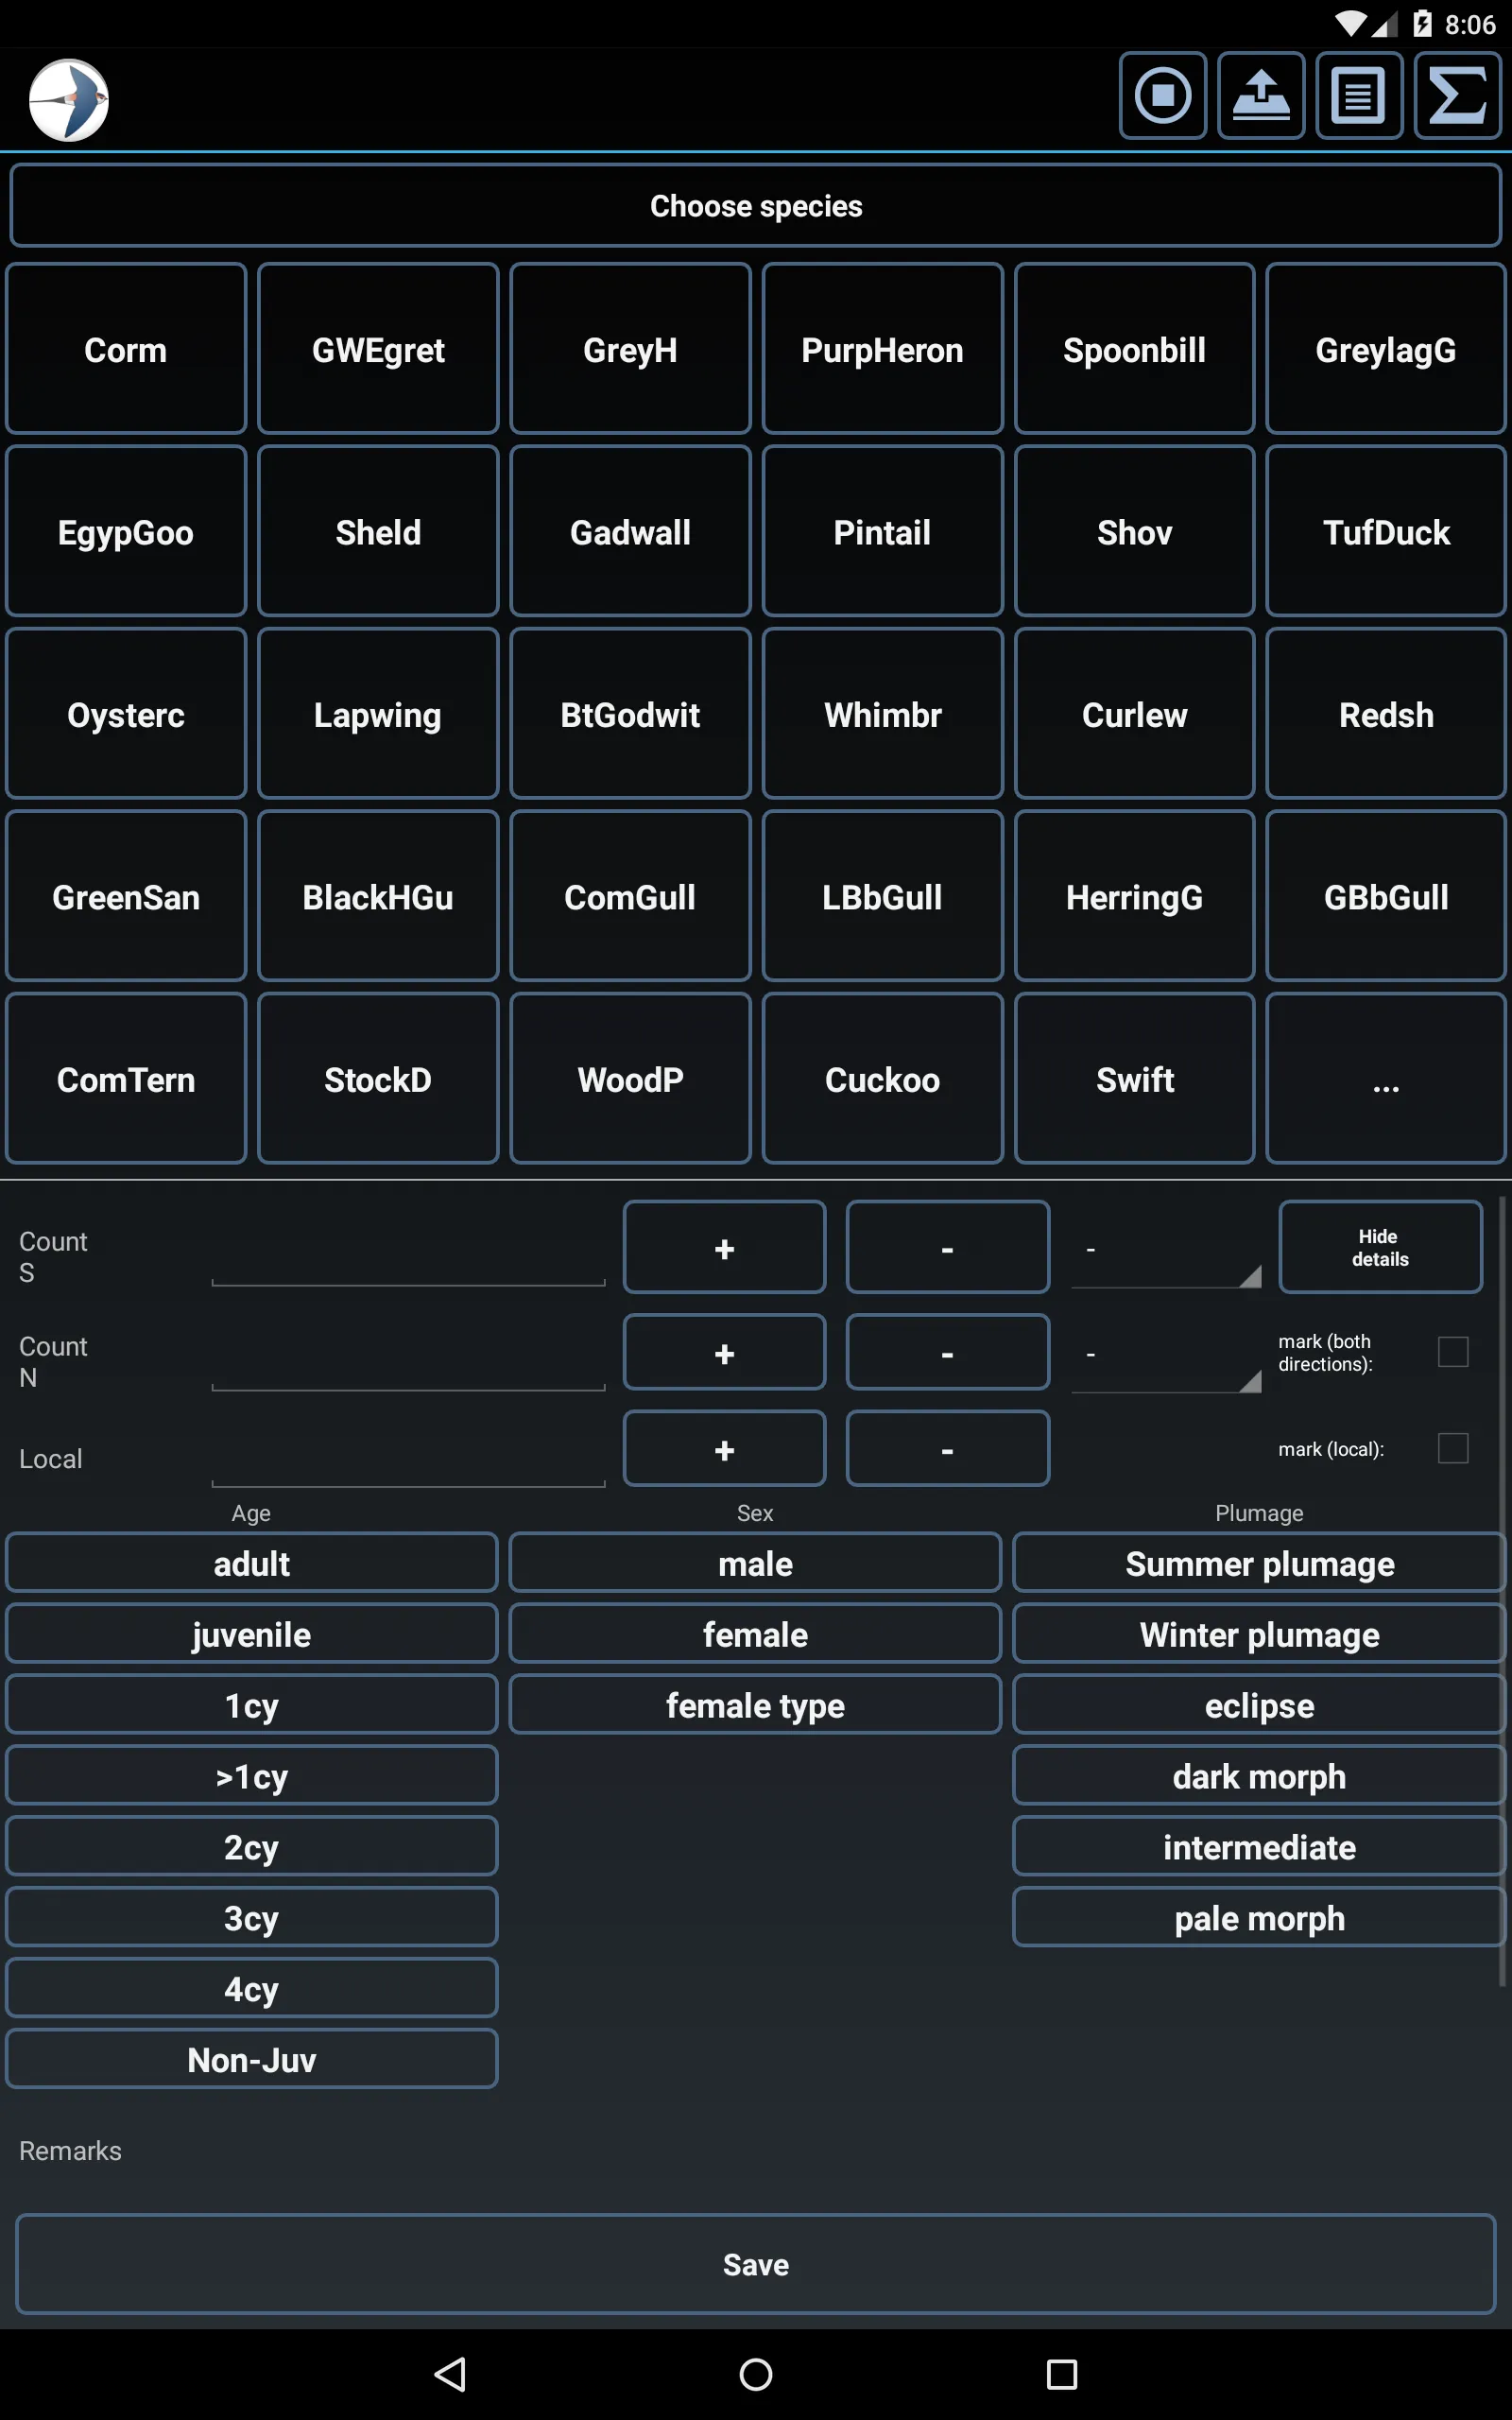
Task: Set age to adult
Action: [252, 1562]
